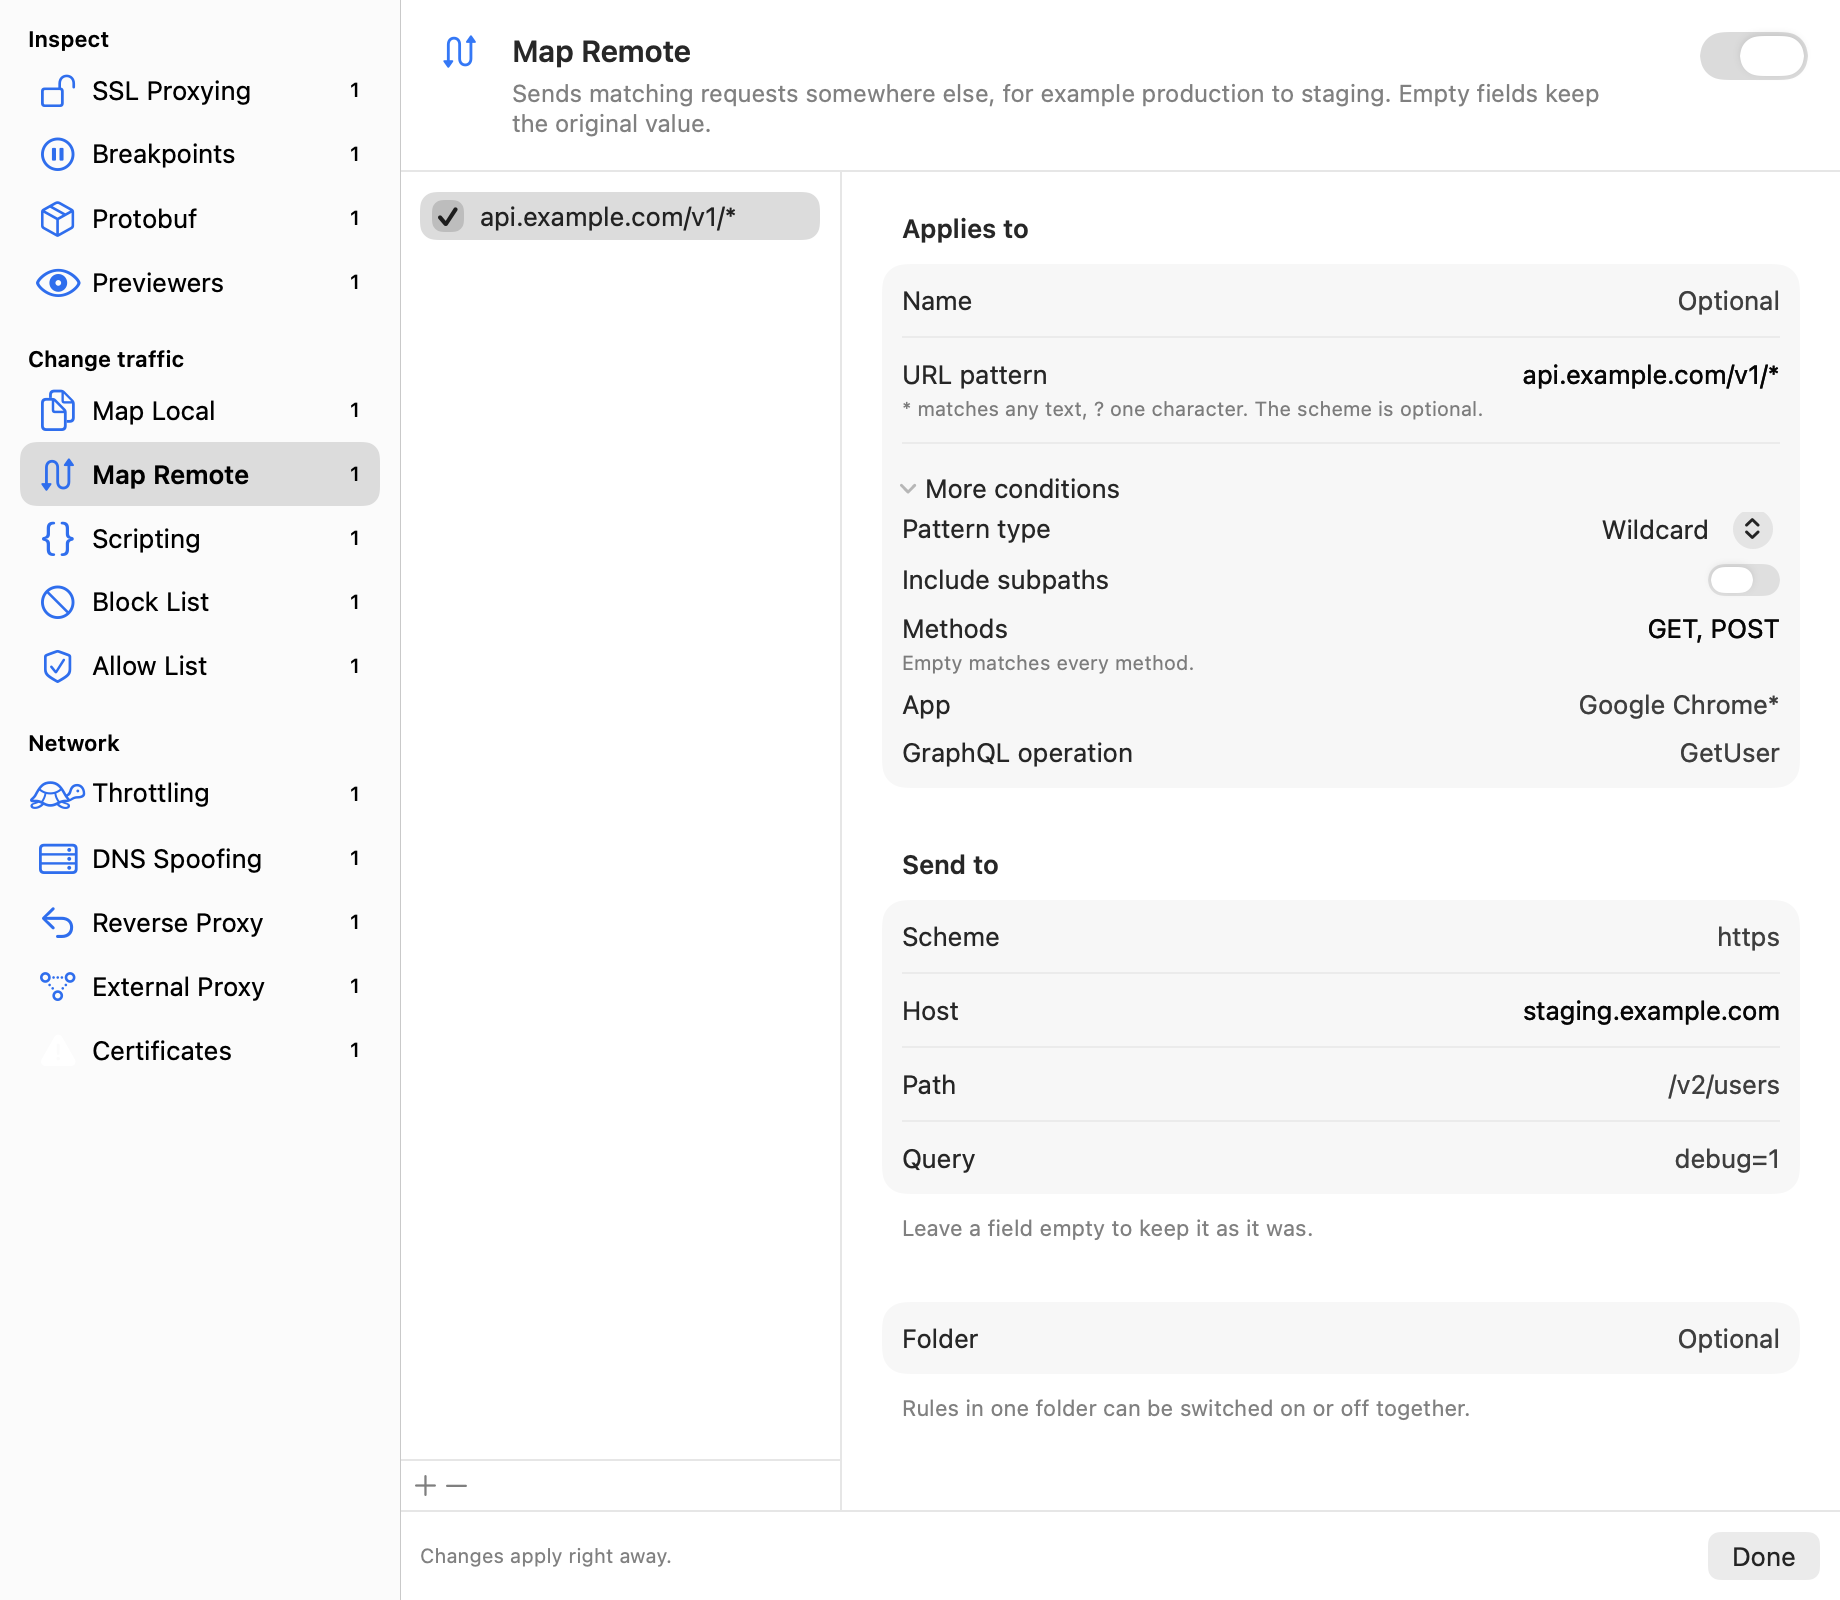The height and width of the screenshot is (1600, 1840).
Task: Click the Reverse Proxy return arrow icon
Action: coord(58,922)
